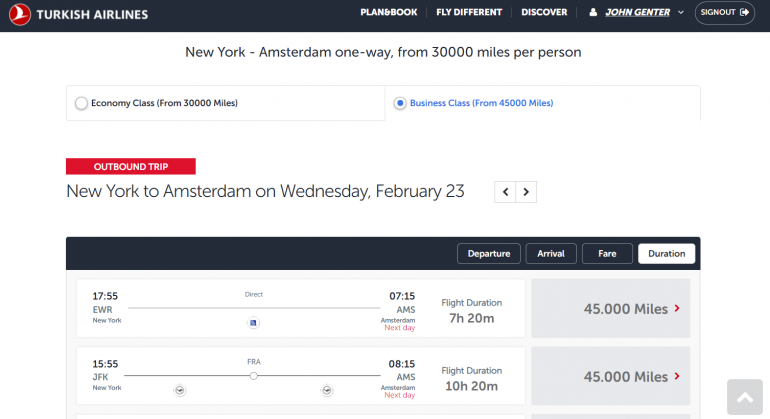Click the Signout button
Viewport: 770px width, 419px height.
[x=725, y=13]
